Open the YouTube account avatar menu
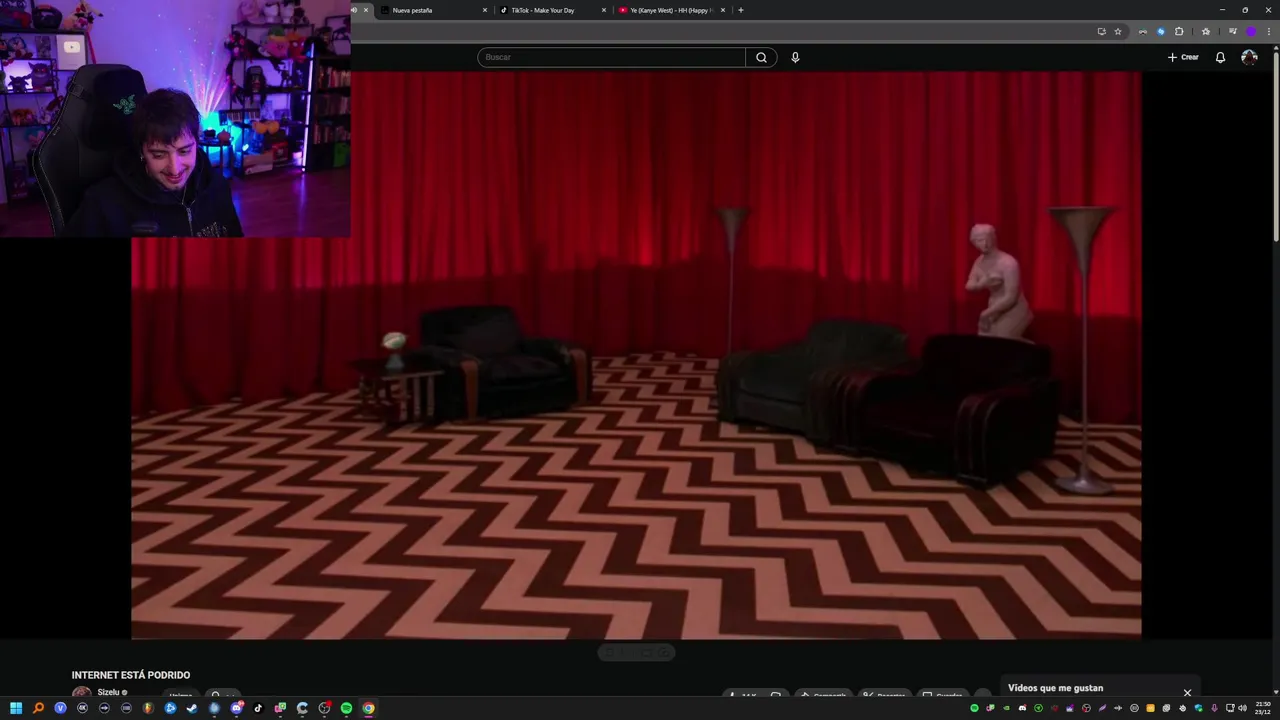The width and height of the screenshot is (1280, 720). (x=1249, y=57)
